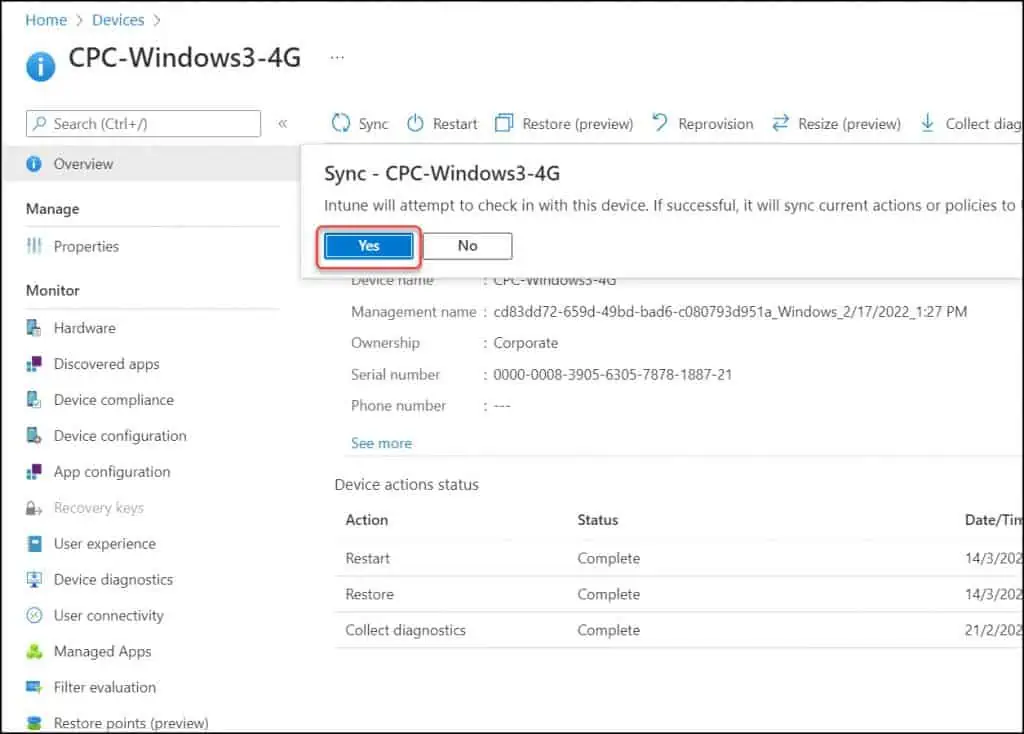The image size is (1024, 734).
Task: Click the Device actions status heading
Action: (407, 485)
